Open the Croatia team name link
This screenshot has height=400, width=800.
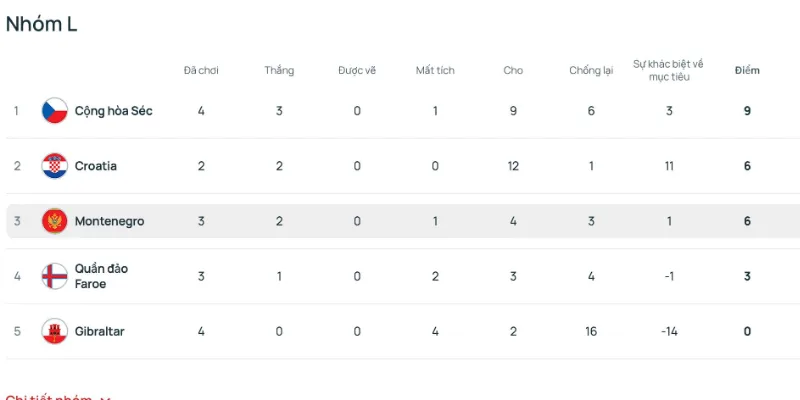96,166
